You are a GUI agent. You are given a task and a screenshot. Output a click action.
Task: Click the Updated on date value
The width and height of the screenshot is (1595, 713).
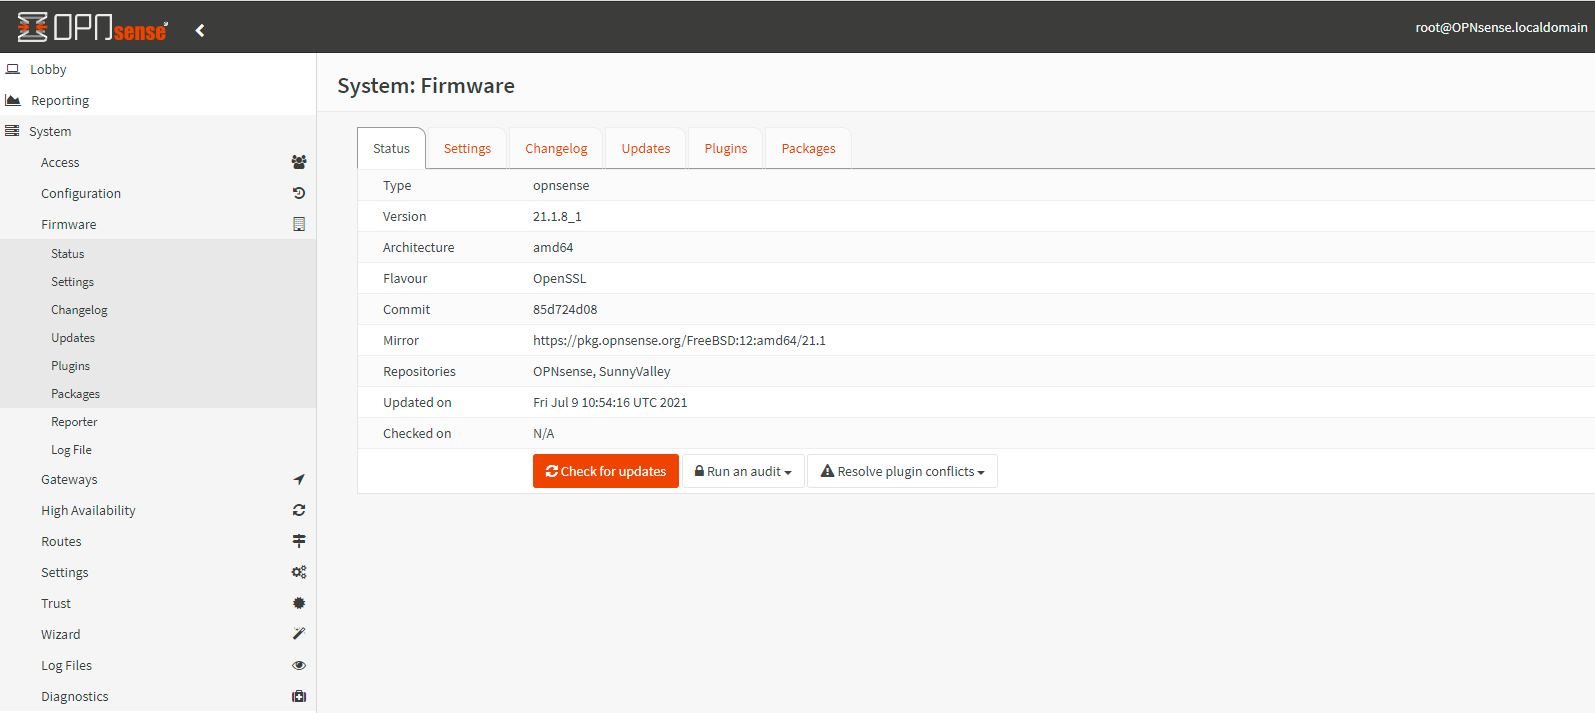point(610,402)
